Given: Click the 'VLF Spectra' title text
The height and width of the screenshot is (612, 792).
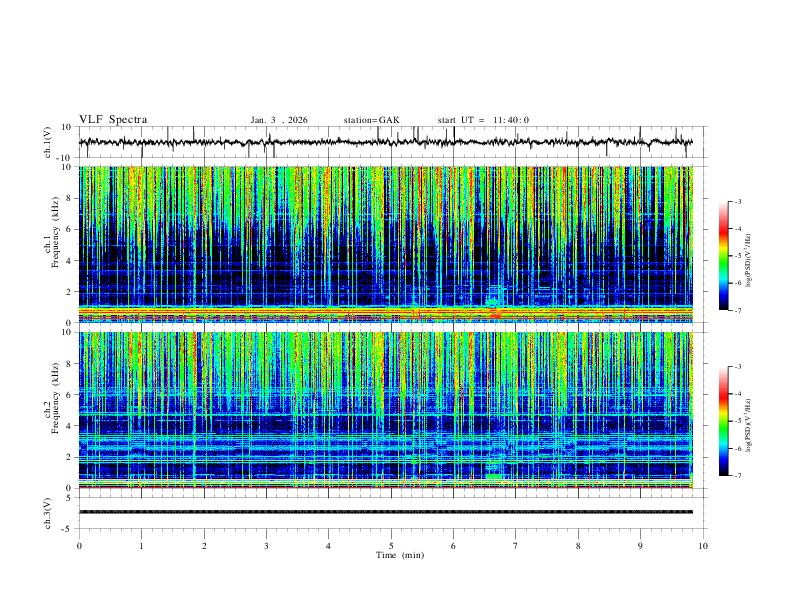Looking at the screenshot, I should [113, 120].
